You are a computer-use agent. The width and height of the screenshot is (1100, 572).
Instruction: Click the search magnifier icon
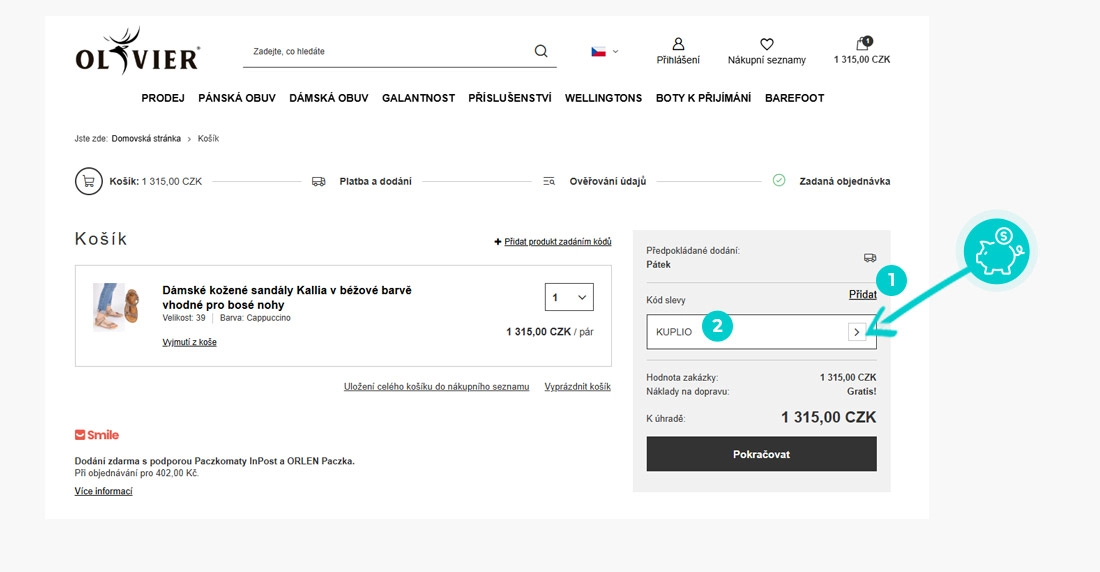coord(541,51)
